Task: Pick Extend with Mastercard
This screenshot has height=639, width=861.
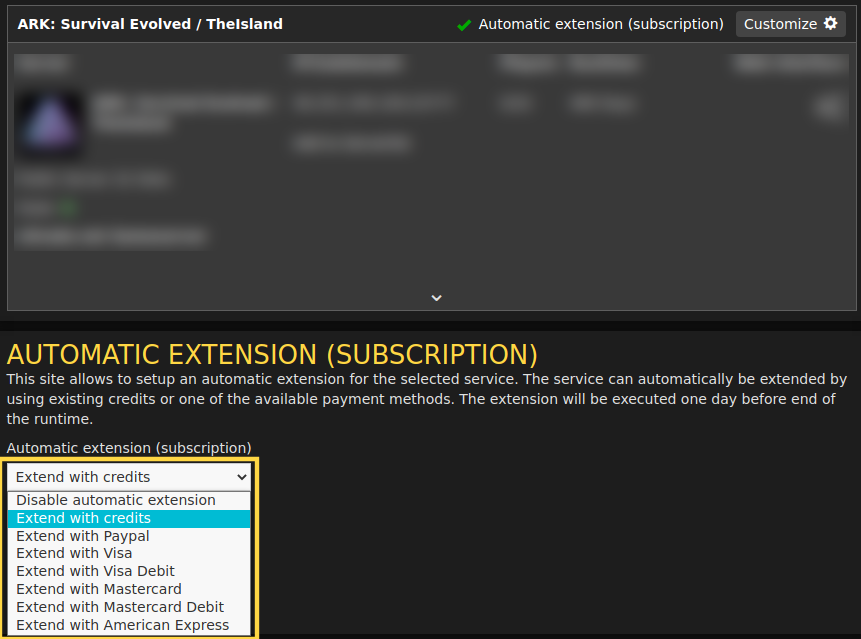Action: click(x=98, y=588)
